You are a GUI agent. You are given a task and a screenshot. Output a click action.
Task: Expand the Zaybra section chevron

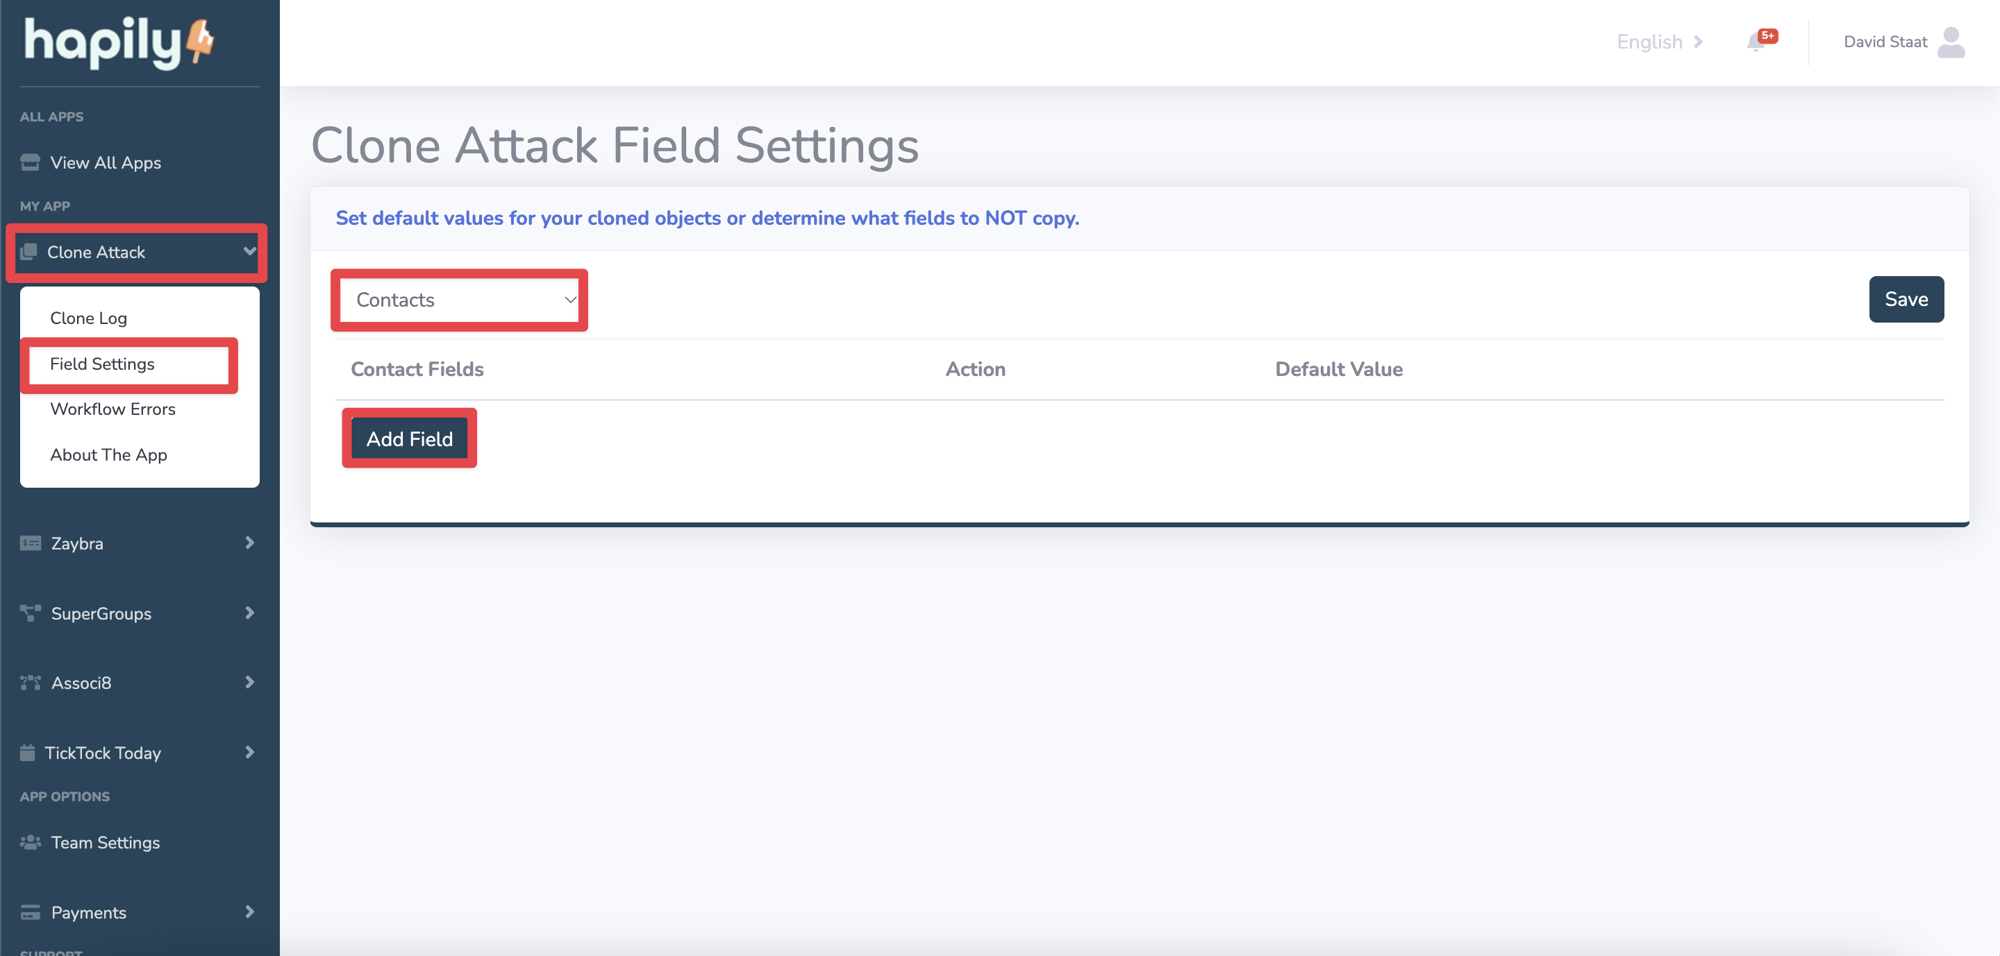(x=249, y=543)
